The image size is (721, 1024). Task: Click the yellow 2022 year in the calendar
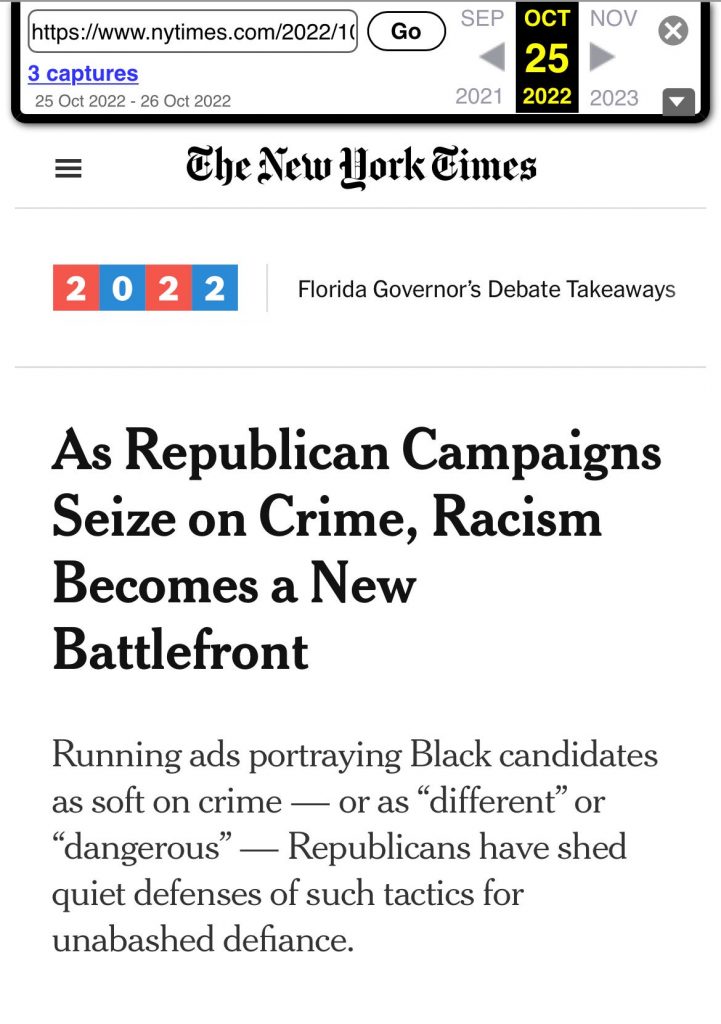click(x=545, y=96)
